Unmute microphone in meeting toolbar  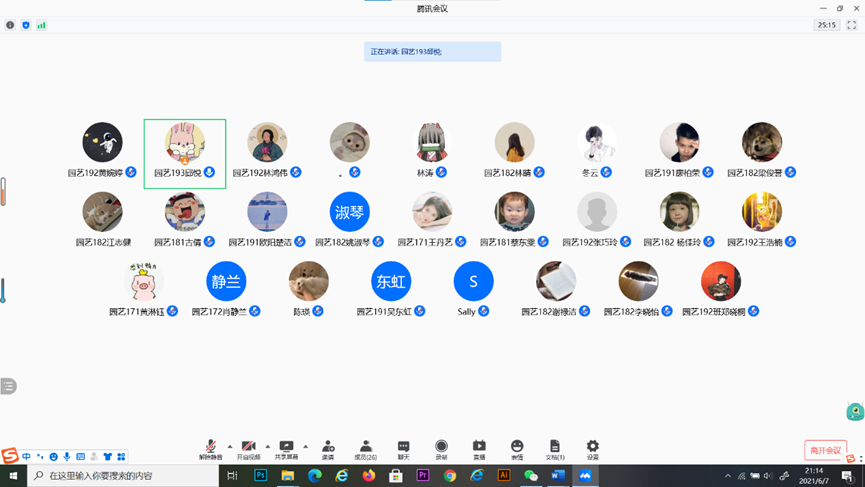tap(210, 447)
